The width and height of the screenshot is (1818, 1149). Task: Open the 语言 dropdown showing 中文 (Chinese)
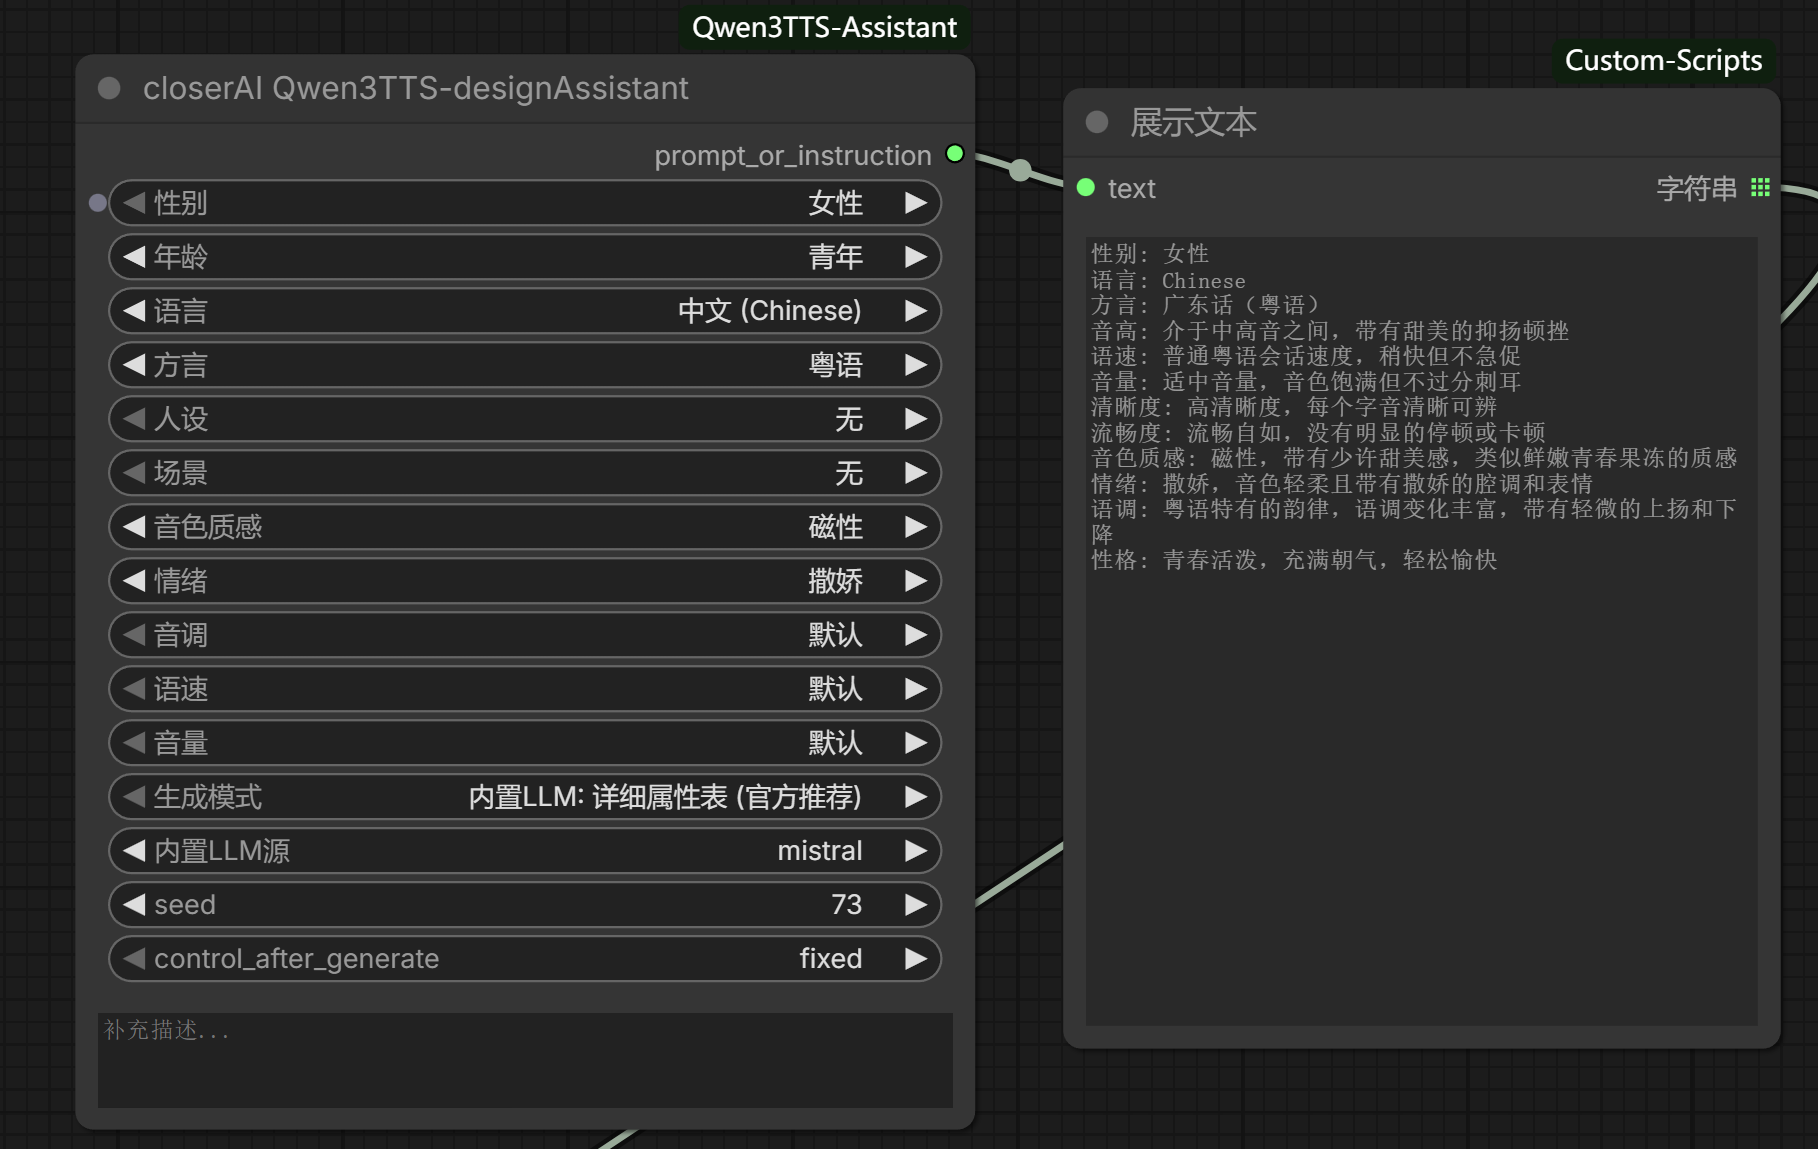tap(524, 311)
